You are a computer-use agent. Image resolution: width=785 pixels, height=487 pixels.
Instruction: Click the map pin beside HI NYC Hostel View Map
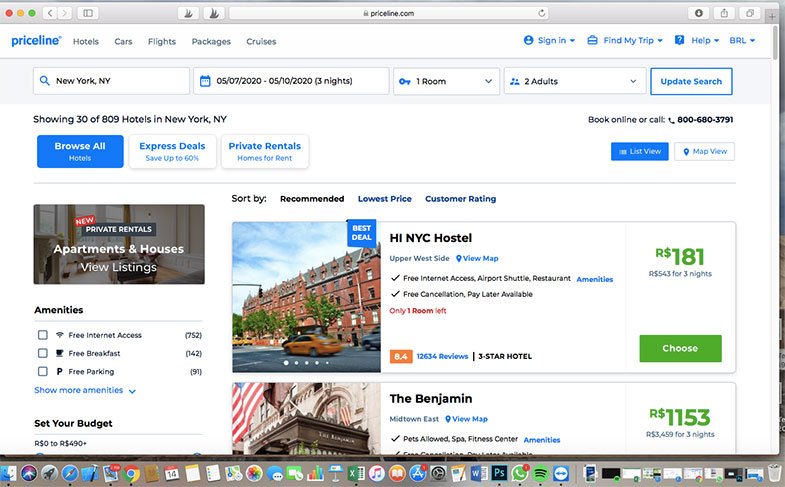[459, 259]
